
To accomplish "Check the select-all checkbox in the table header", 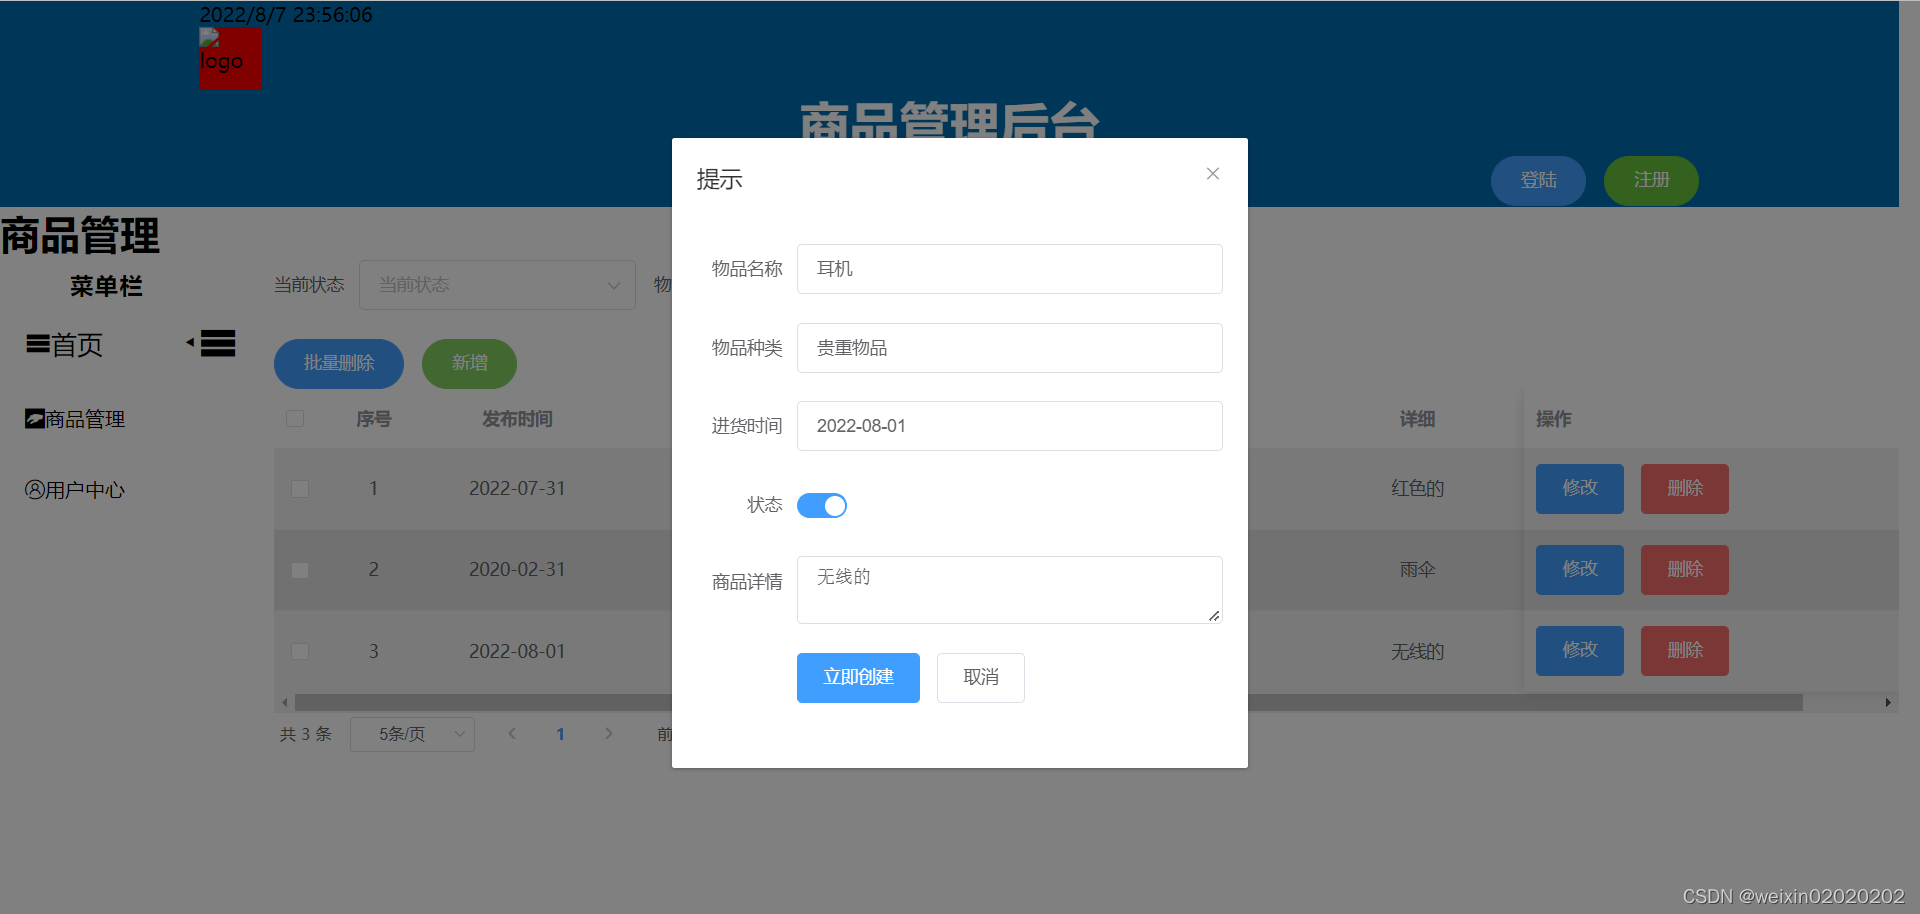I will (295, 419).
